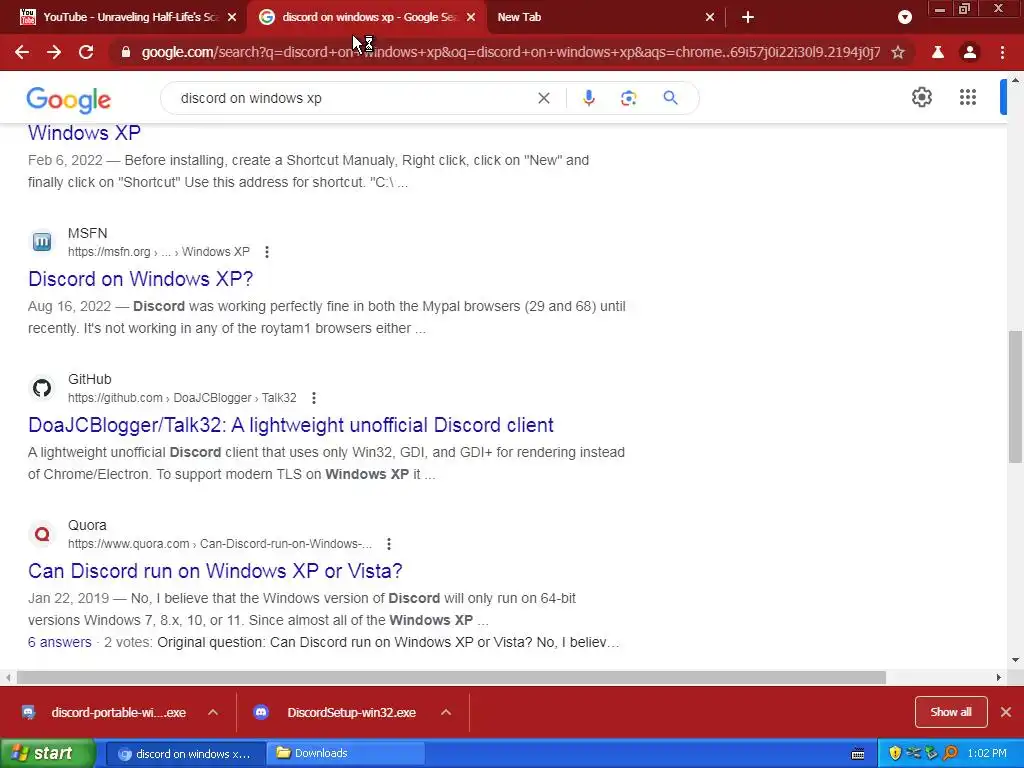Click the GitHub site favicon
The height and width of the screenshot is (768, 1024).
(42, 388)
